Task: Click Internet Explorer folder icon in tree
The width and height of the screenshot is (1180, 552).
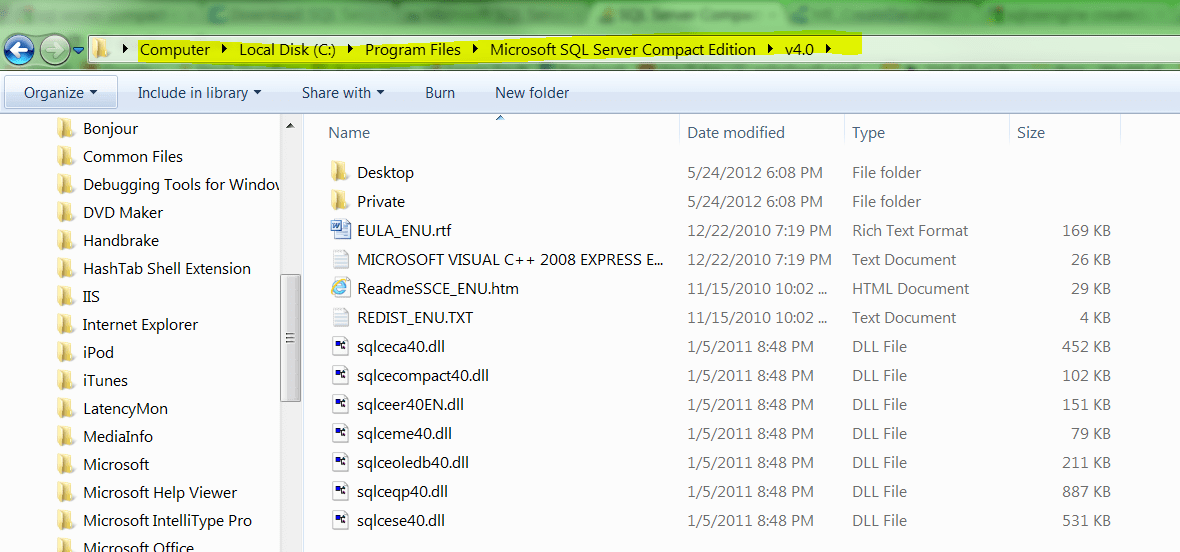Action: click(66, 324)
